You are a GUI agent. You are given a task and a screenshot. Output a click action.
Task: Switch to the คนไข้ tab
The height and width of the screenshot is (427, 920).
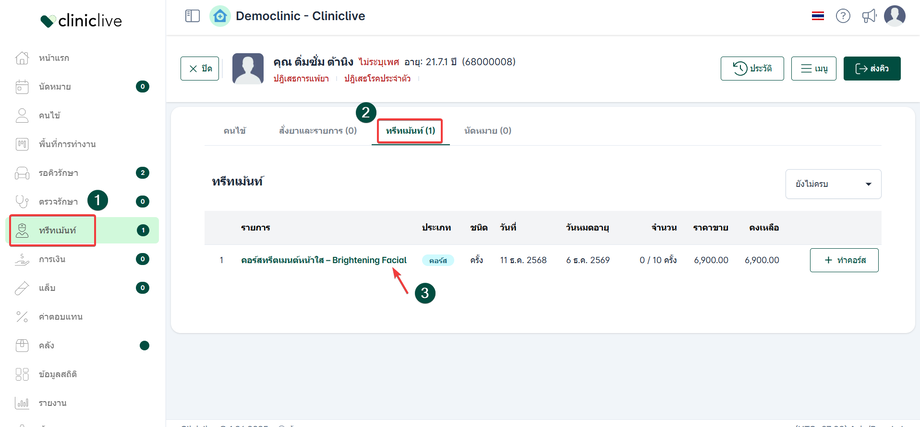[234, 131]
